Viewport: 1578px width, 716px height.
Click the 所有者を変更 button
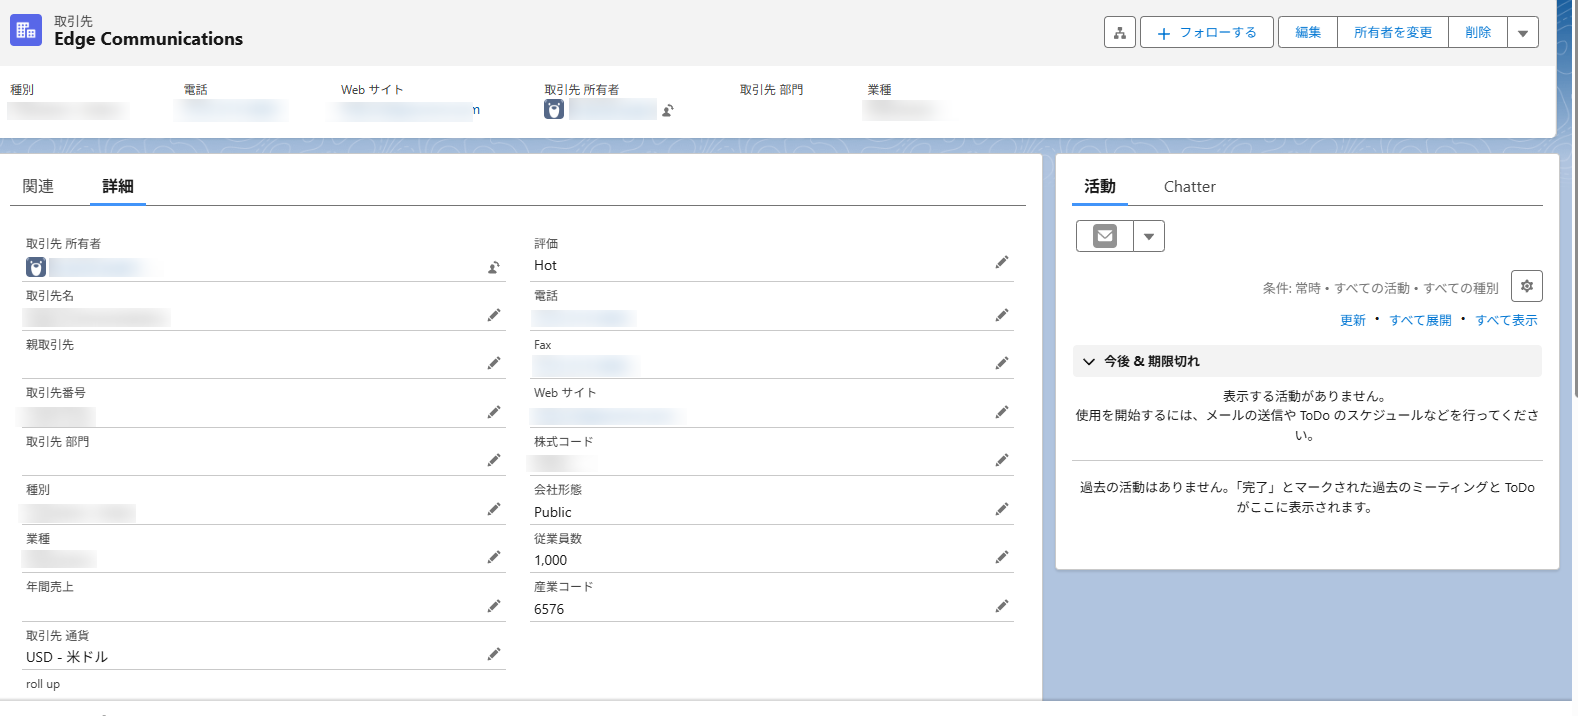pos(1393,32)
